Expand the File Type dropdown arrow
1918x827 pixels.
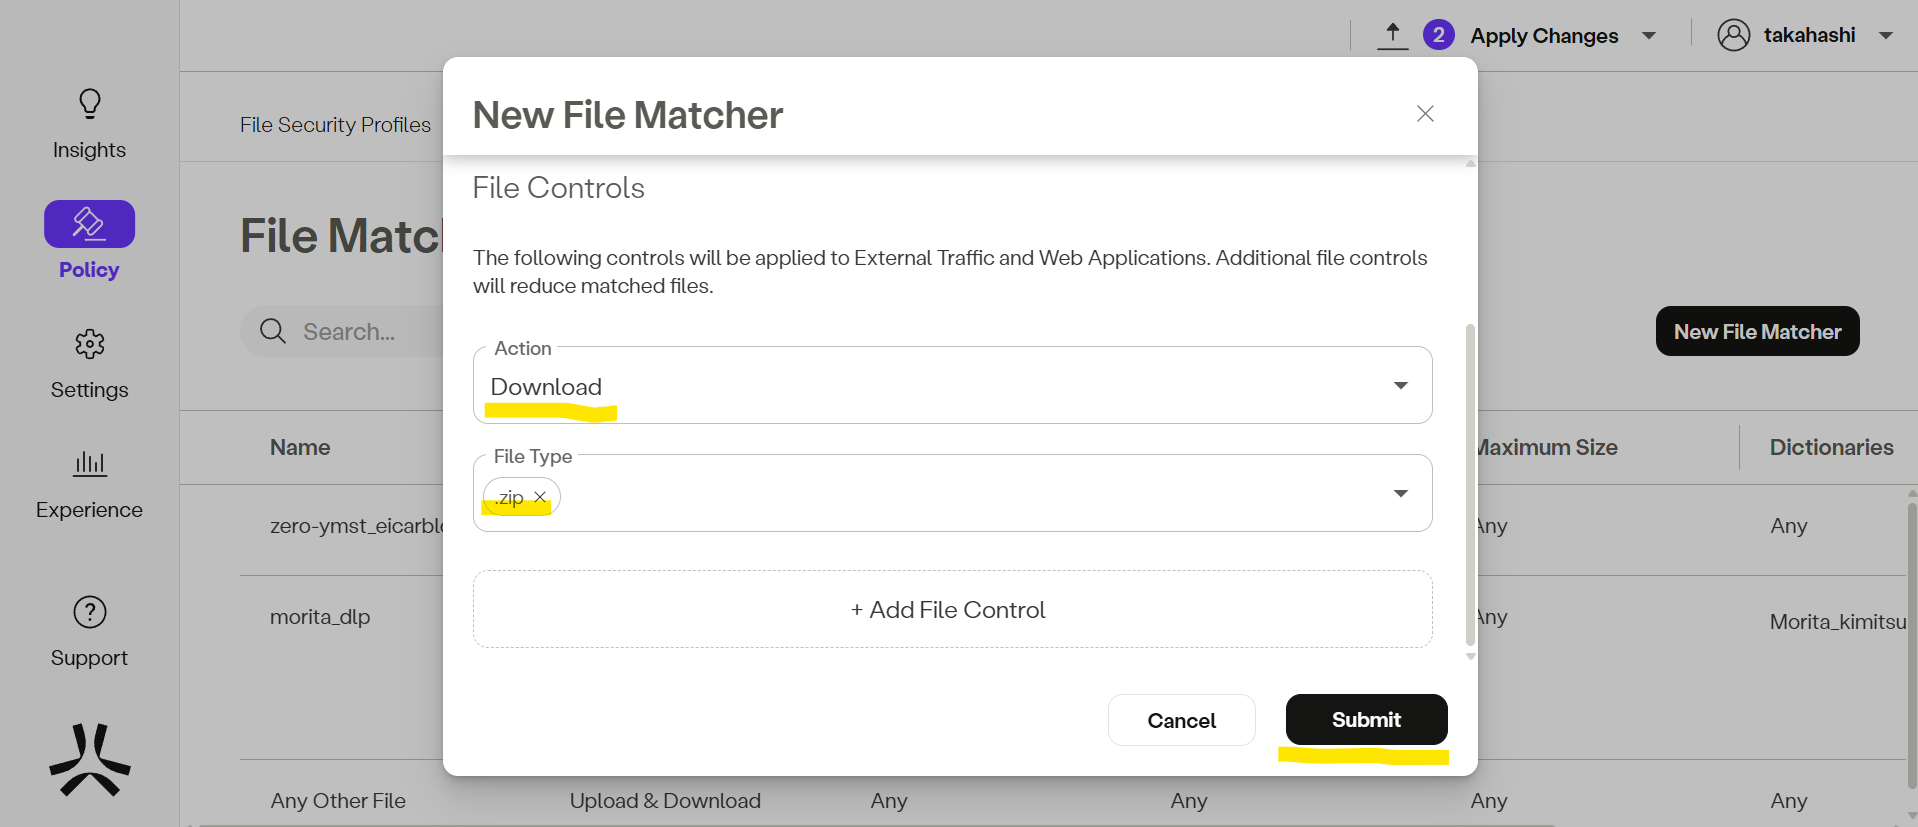(1401, 494)
